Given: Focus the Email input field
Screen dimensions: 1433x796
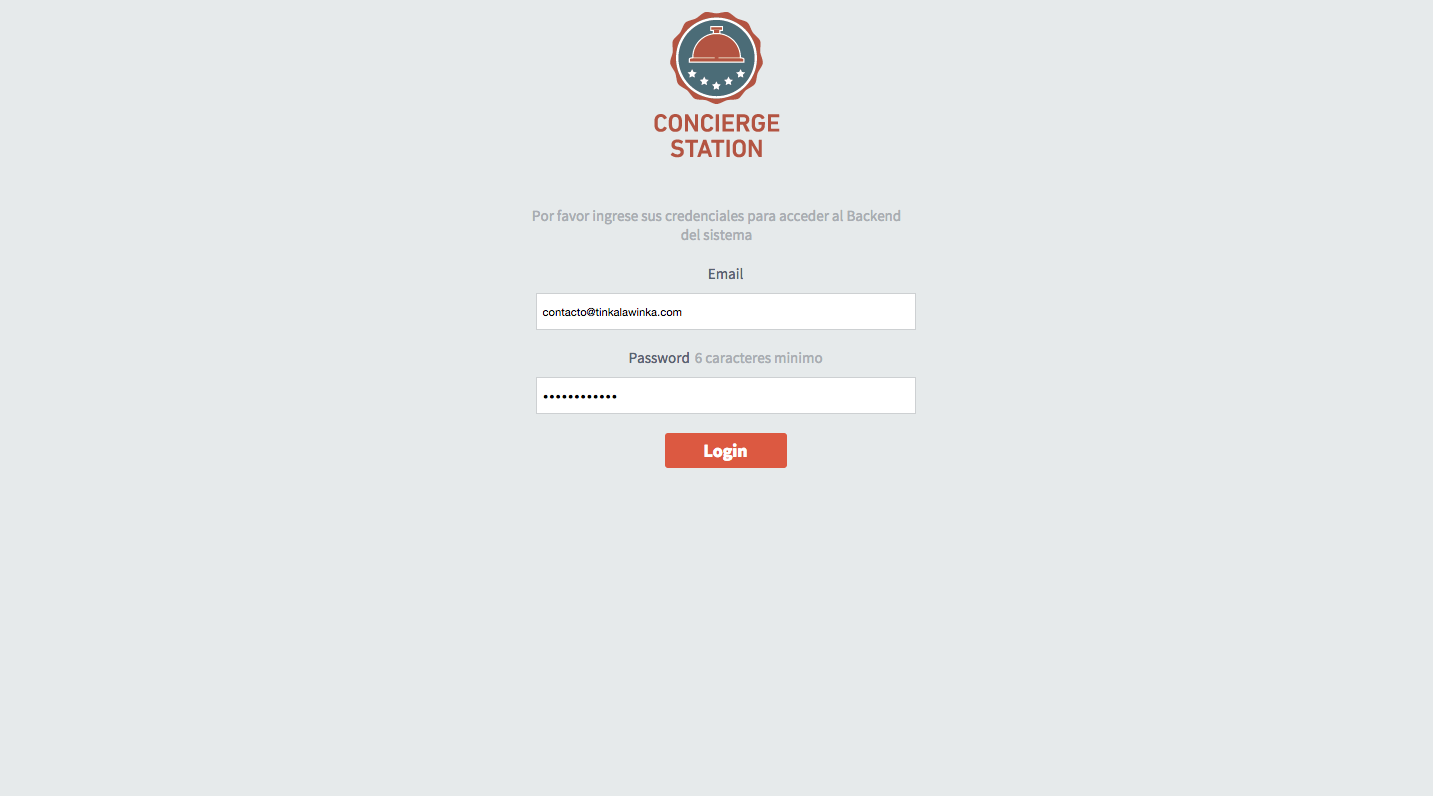Looking at the screenshot, I should (x=726, y=311).
